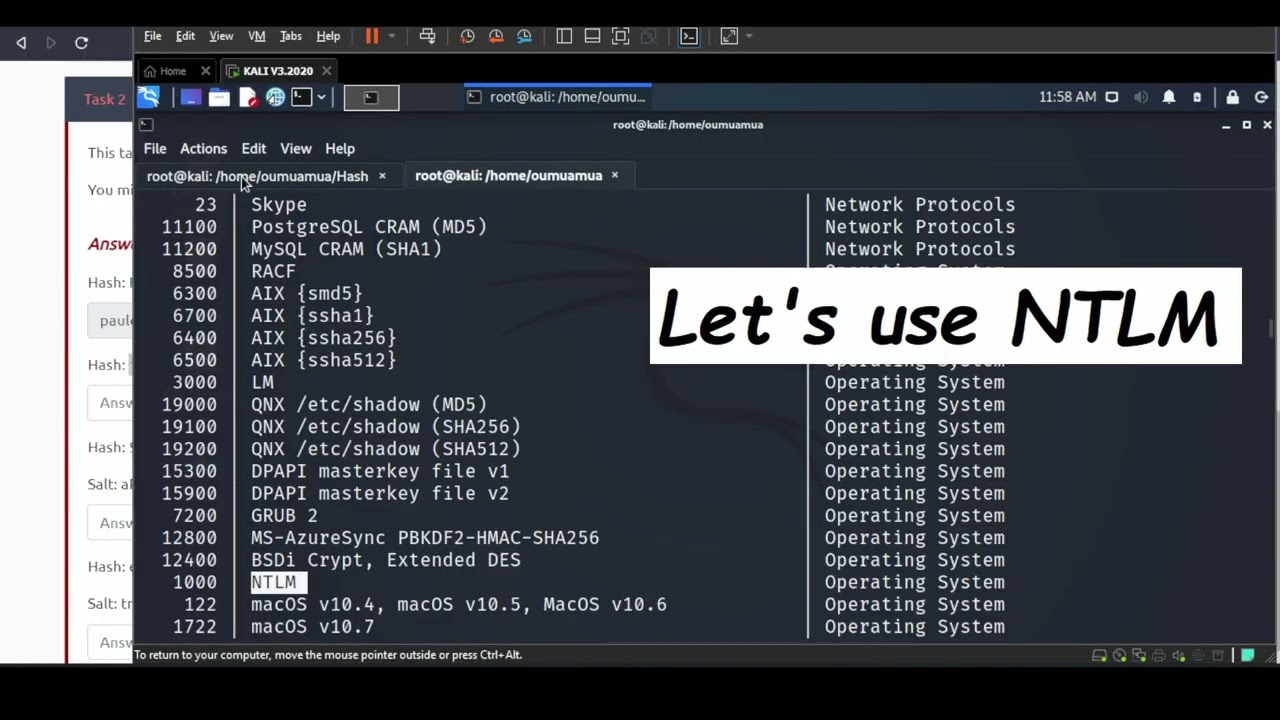Open the terminal View menu
The image size is (1280, 720).
click(296, 148)
